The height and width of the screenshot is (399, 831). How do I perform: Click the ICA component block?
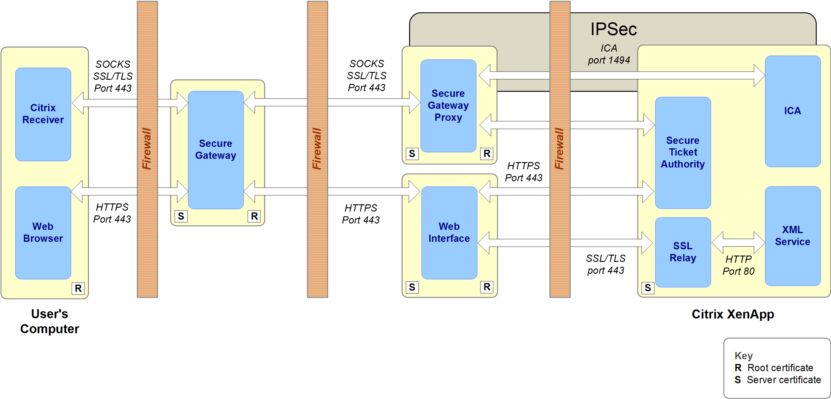point(793,111)
